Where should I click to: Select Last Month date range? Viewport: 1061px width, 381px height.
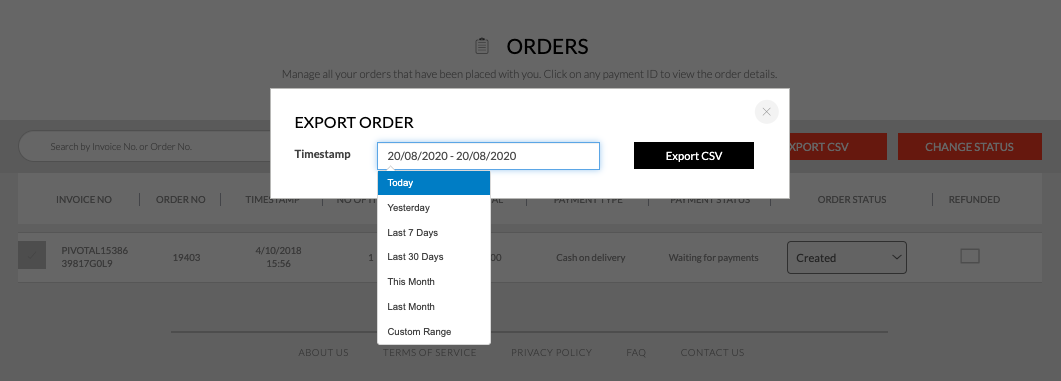(434, 307)
